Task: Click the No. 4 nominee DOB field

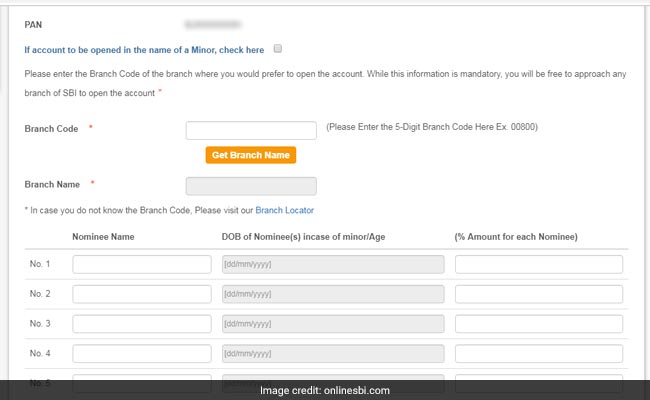Action: [x=332, y=354]
